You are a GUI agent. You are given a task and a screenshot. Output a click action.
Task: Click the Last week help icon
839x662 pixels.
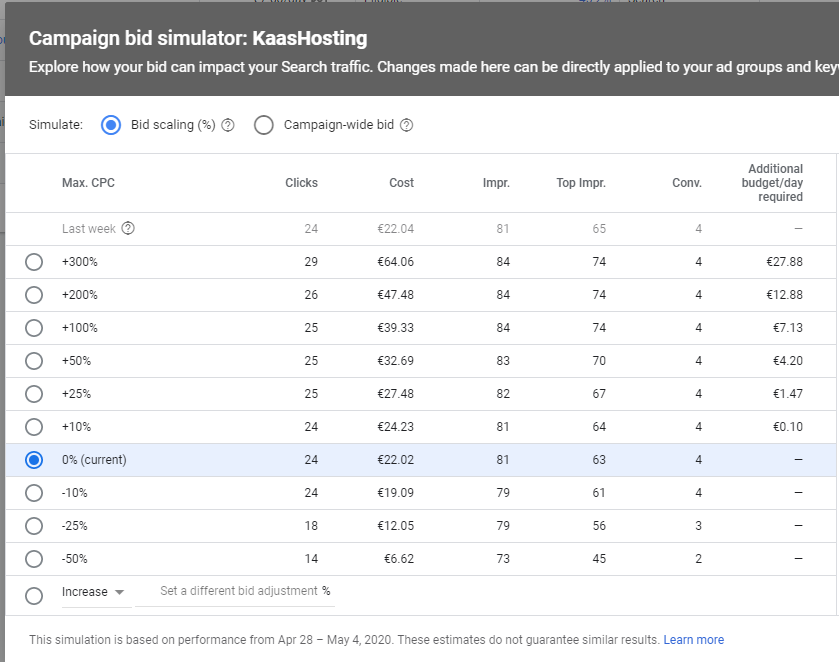coord(128,228)
